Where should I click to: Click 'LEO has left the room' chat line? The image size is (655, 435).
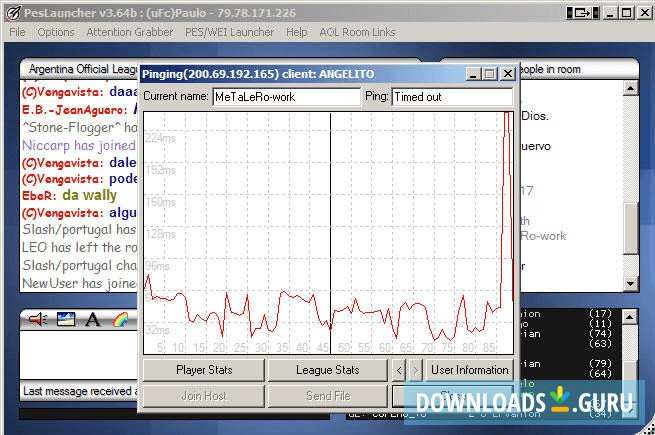tap(79, 247)
